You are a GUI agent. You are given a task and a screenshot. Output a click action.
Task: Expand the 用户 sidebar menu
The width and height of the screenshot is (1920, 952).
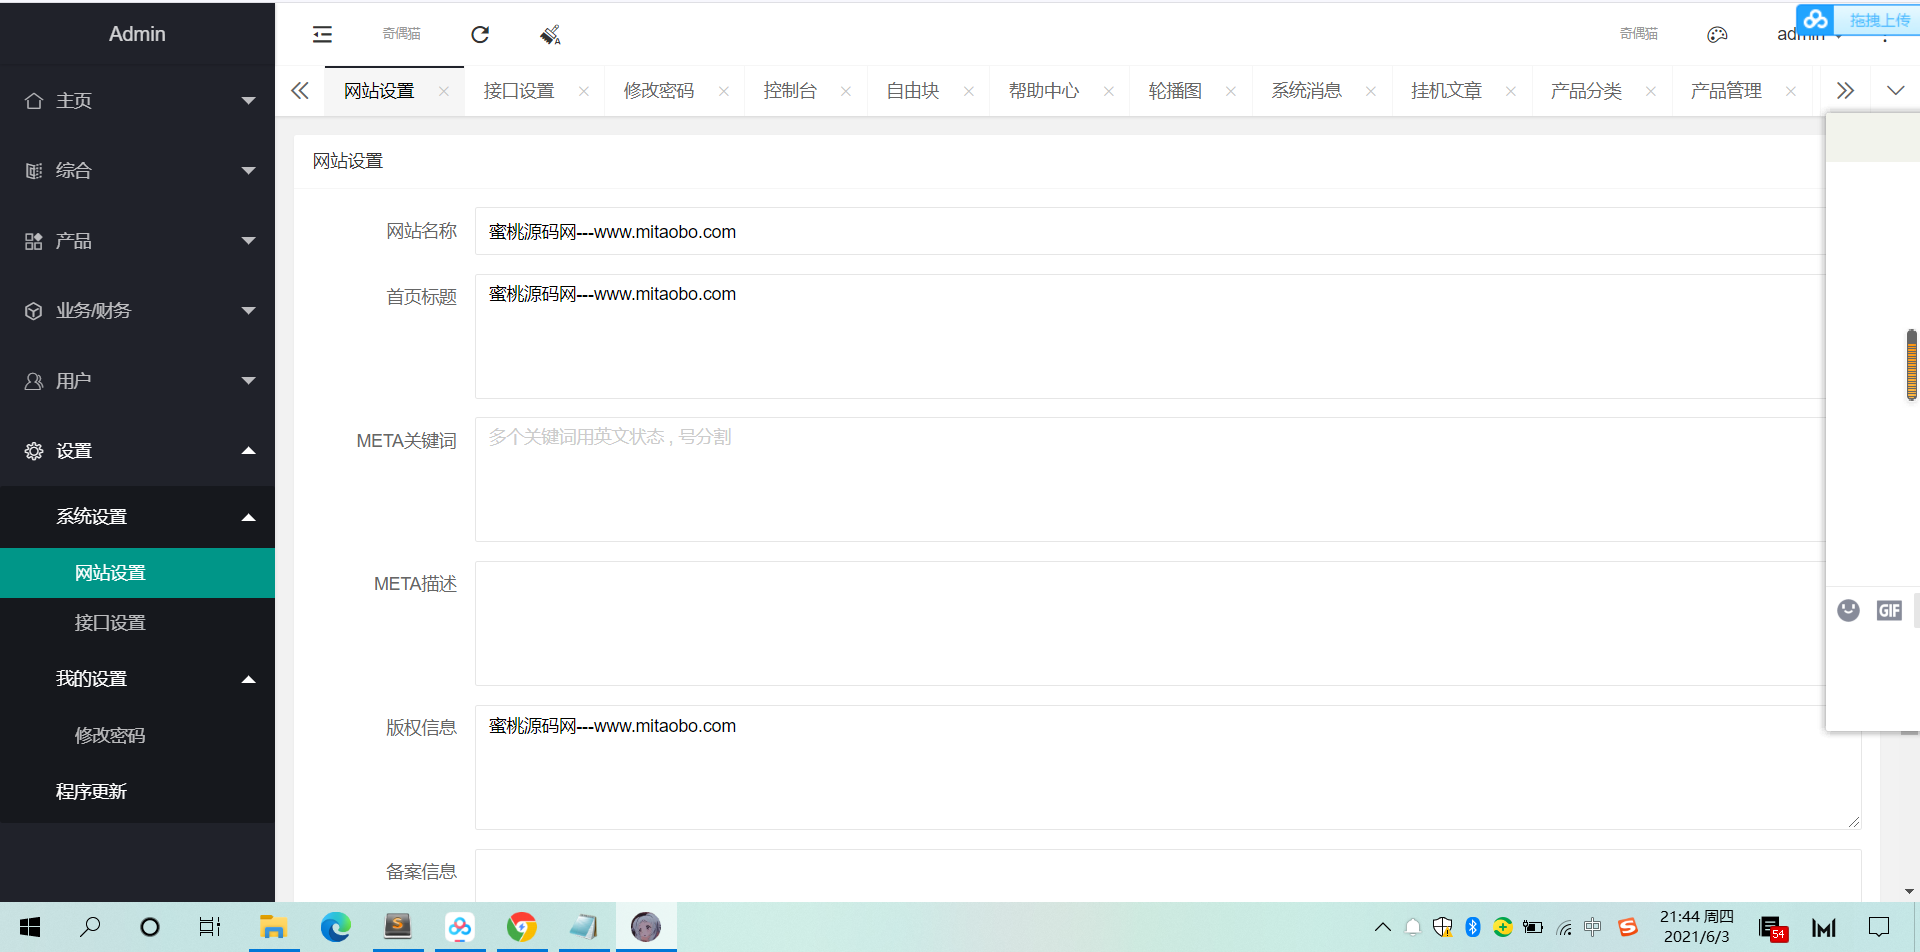(x=137, y=381)
